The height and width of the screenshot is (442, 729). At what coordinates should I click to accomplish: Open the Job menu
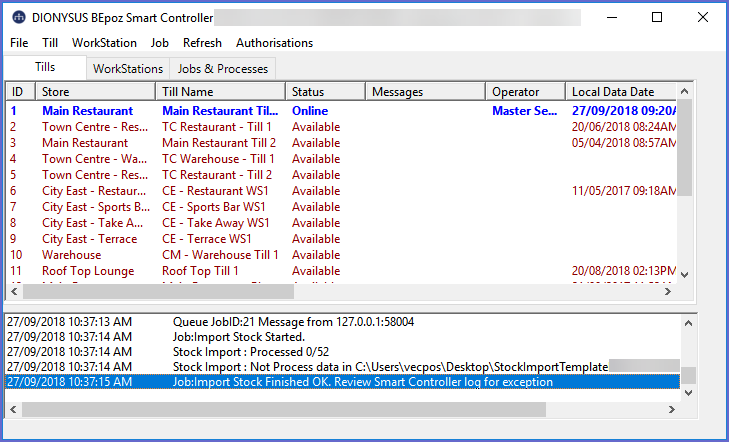pyautogui.click(x=159, y=43)
